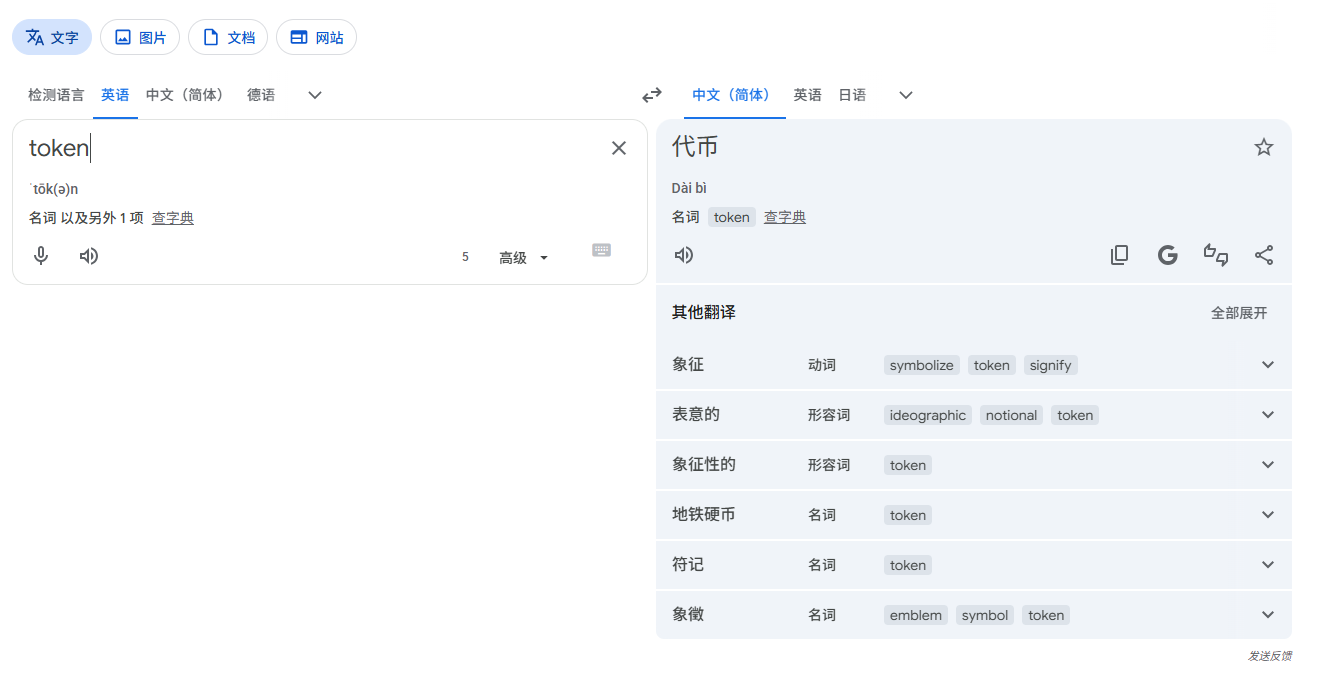Search translation with Google icon

pyautogui.click(x=1168, y=255)
